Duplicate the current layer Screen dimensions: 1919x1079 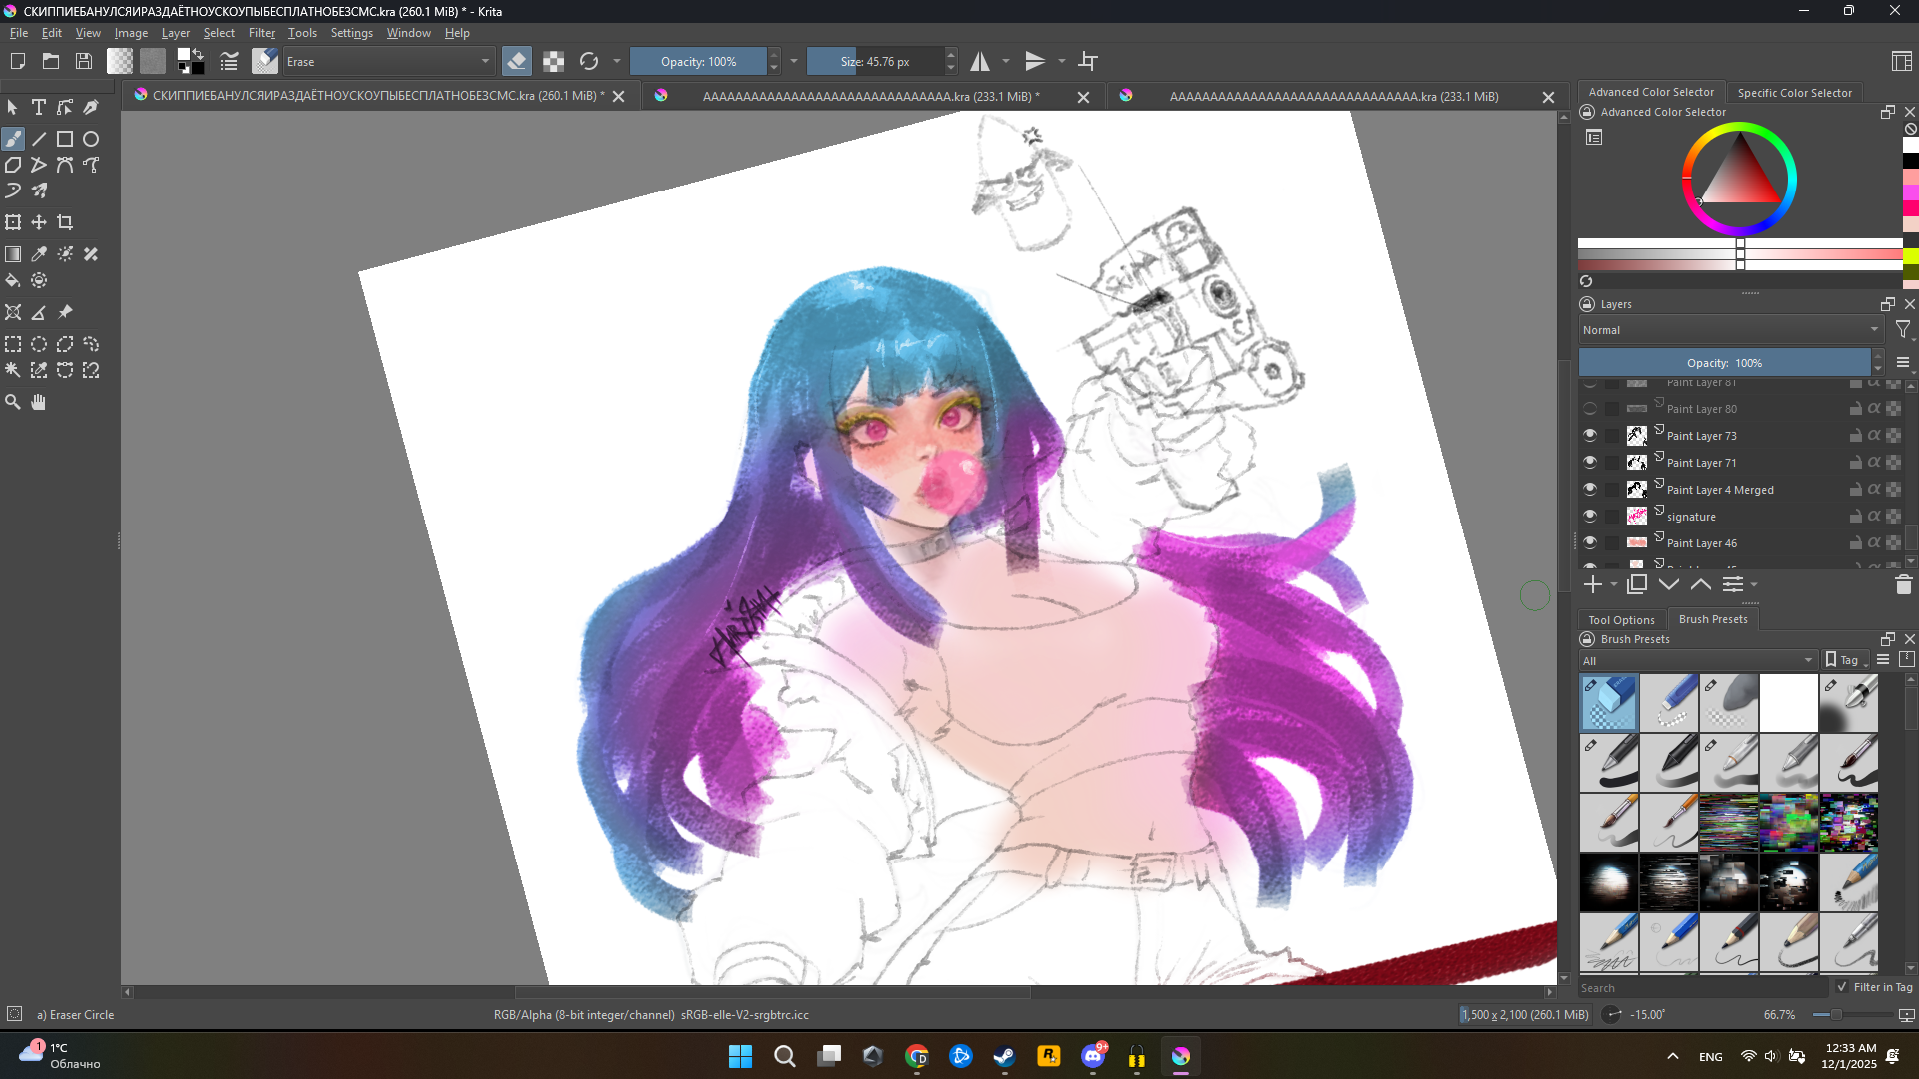[1637, 584]
